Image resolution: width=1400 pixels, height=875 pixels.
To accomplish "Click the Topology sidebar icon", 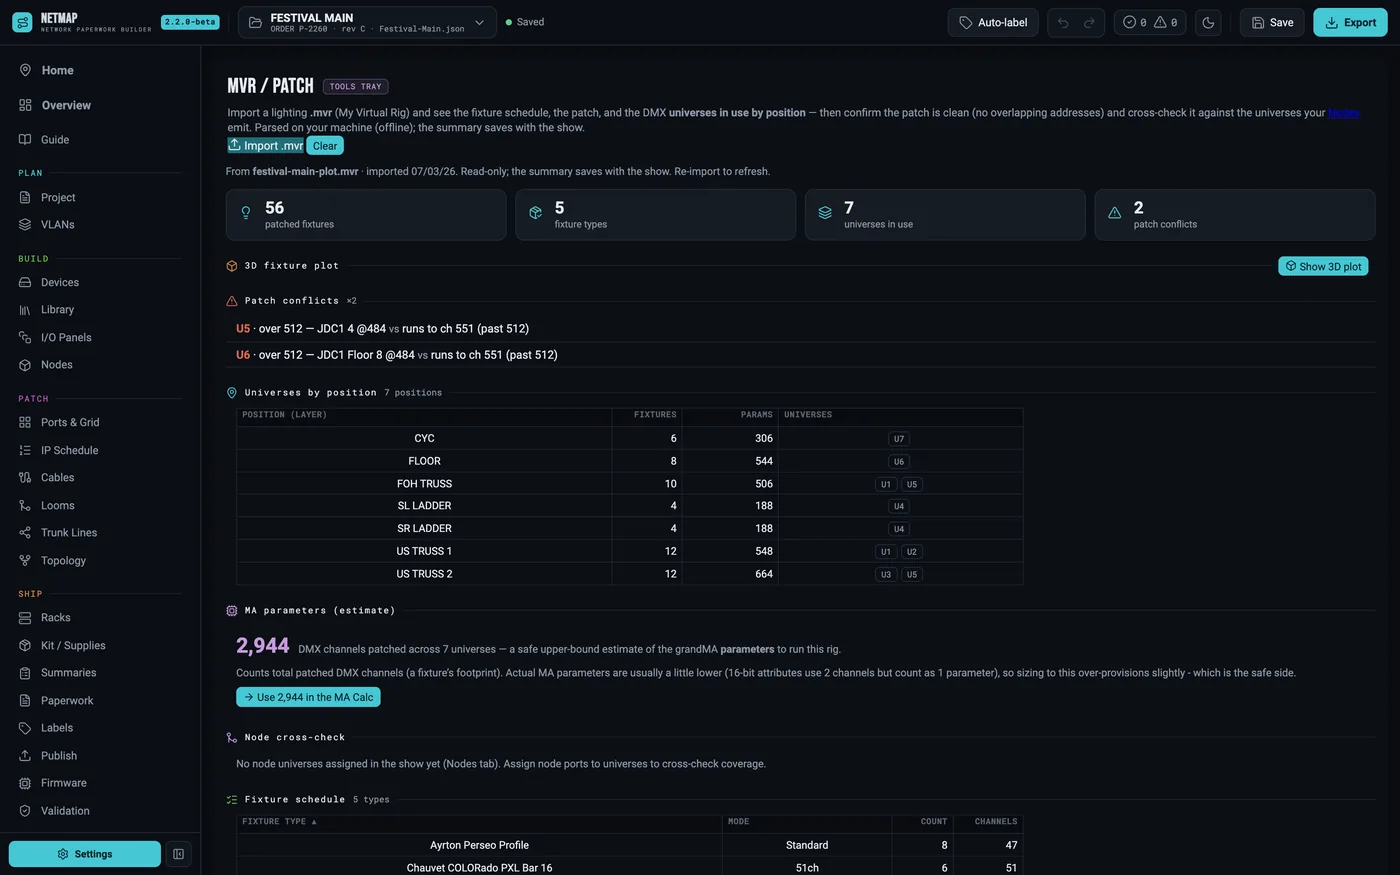I will [25, 560].
